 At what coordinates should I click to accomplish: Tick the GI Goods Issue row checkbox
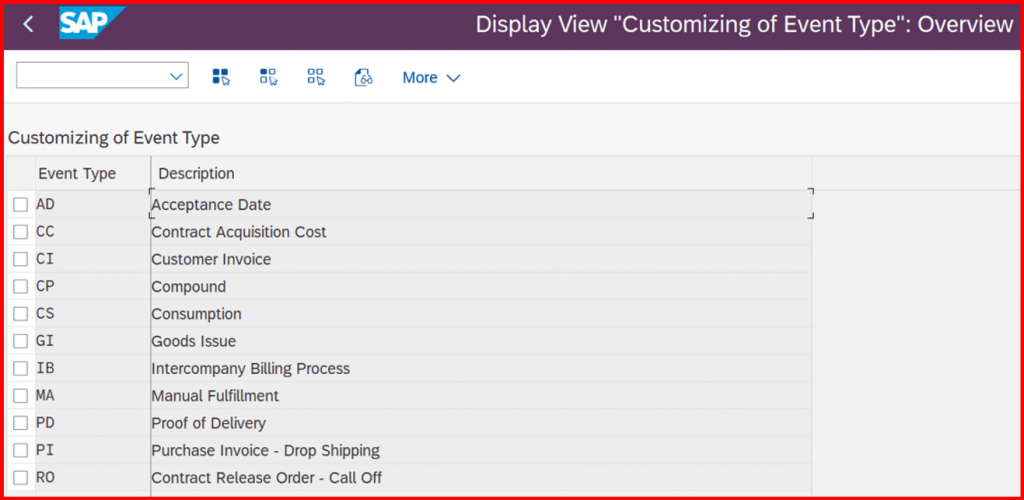21,341
